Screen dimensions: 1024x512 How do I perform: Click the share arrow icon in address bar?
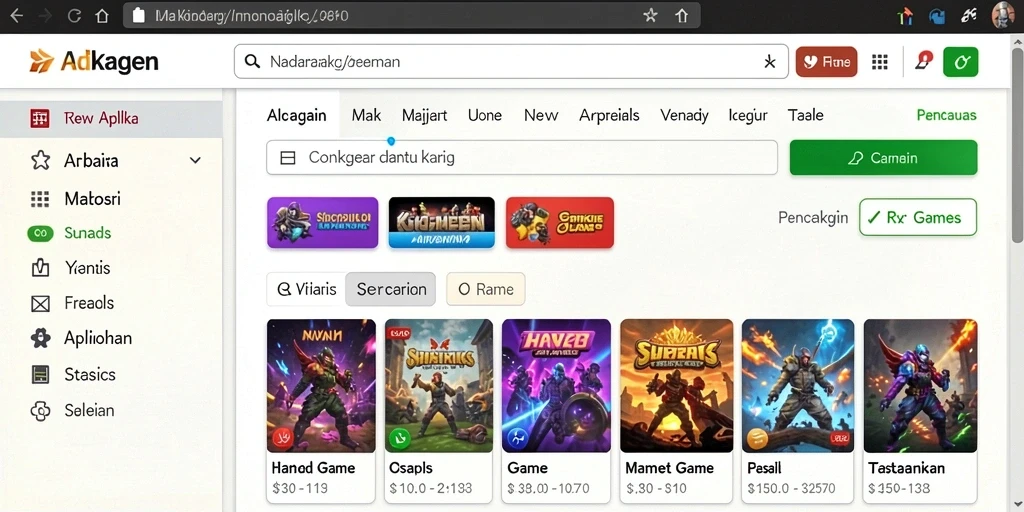pyautogui.click(x=681, y=16)
